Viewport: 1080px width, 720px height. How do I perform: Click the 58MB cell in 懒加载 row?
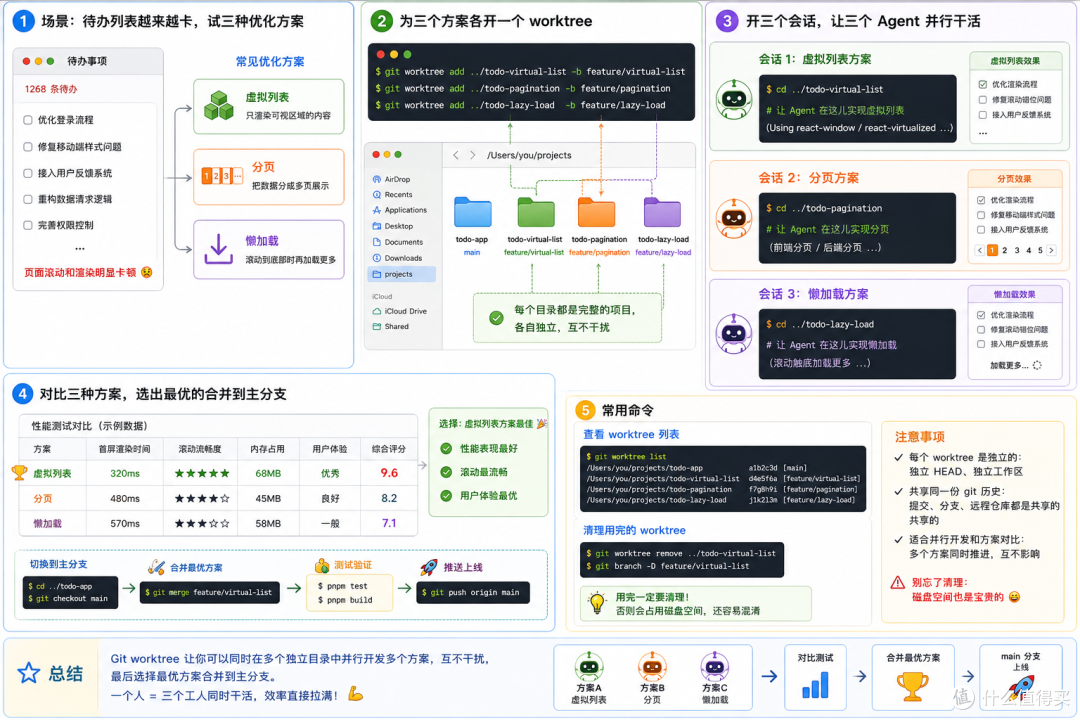point(268,524)
